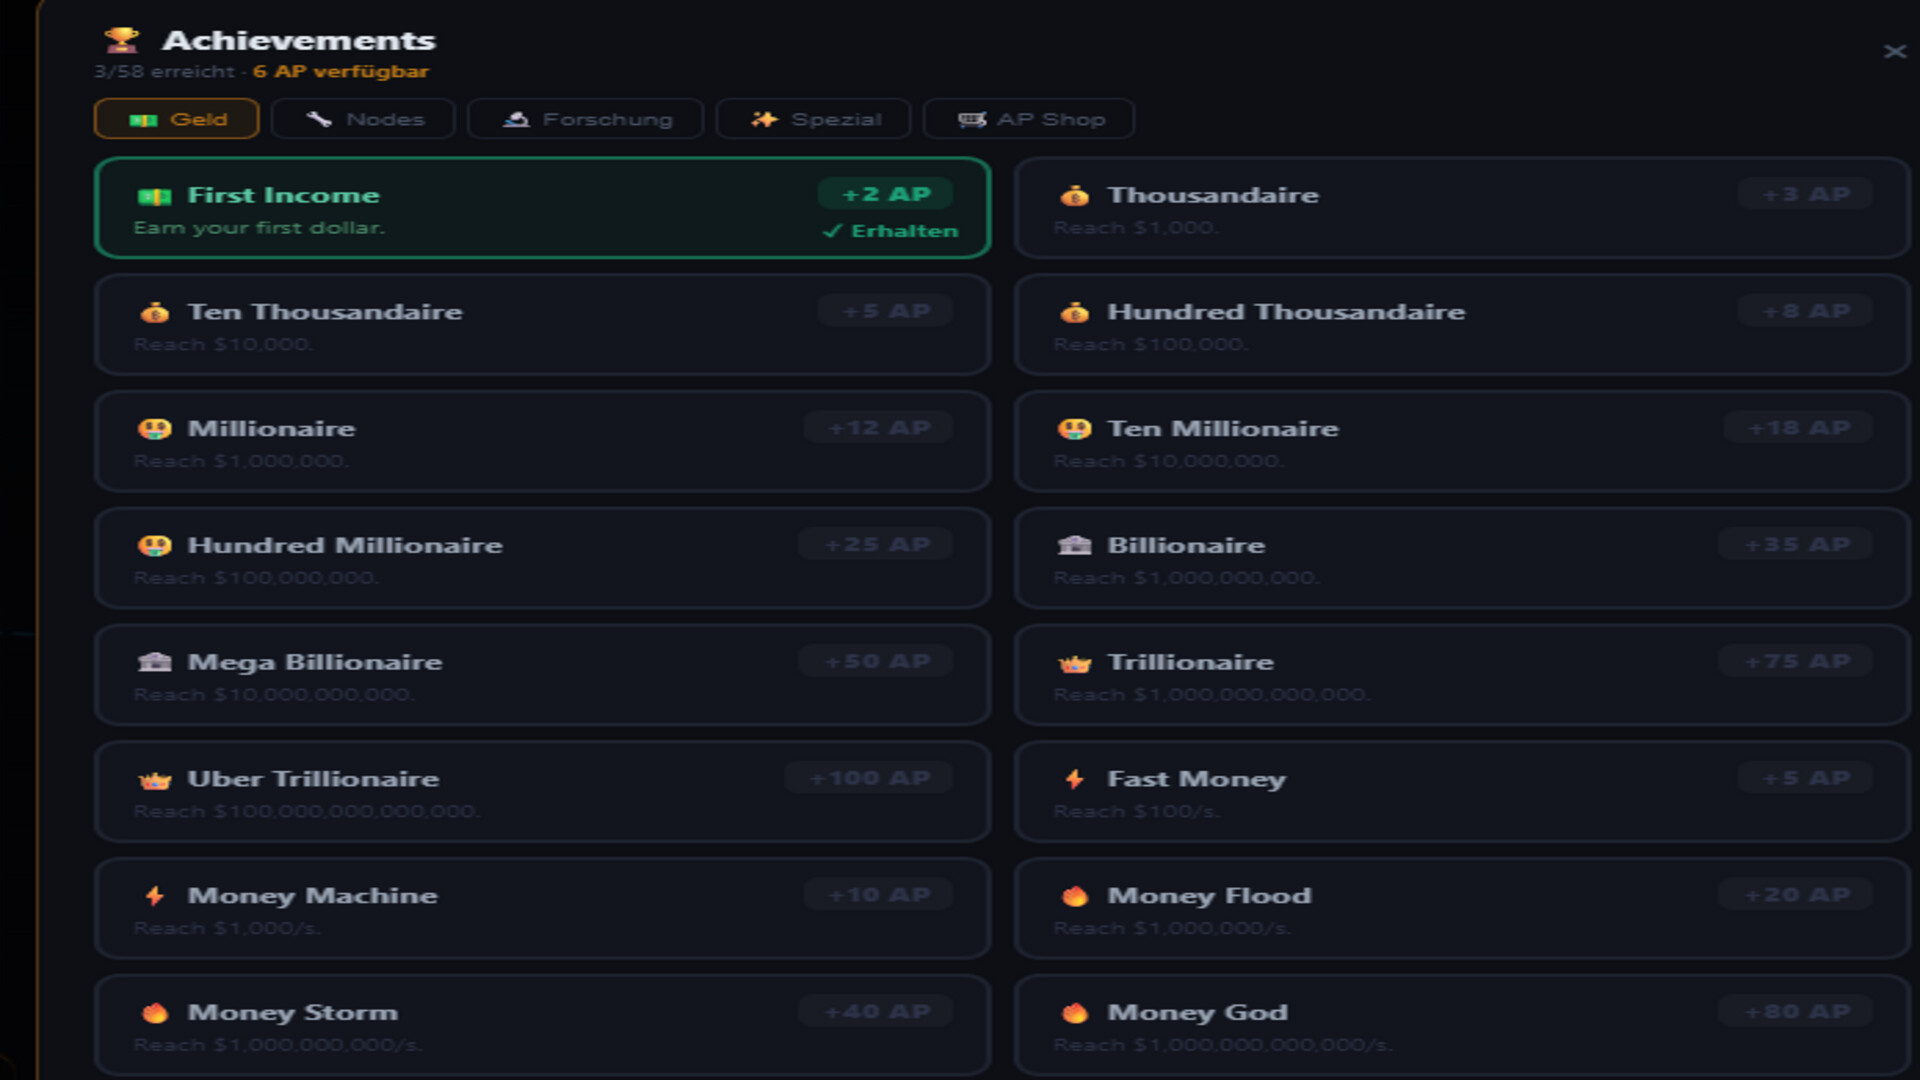Select the Money God achievement card
1920x1080 pixels.
[1462, 1025]
